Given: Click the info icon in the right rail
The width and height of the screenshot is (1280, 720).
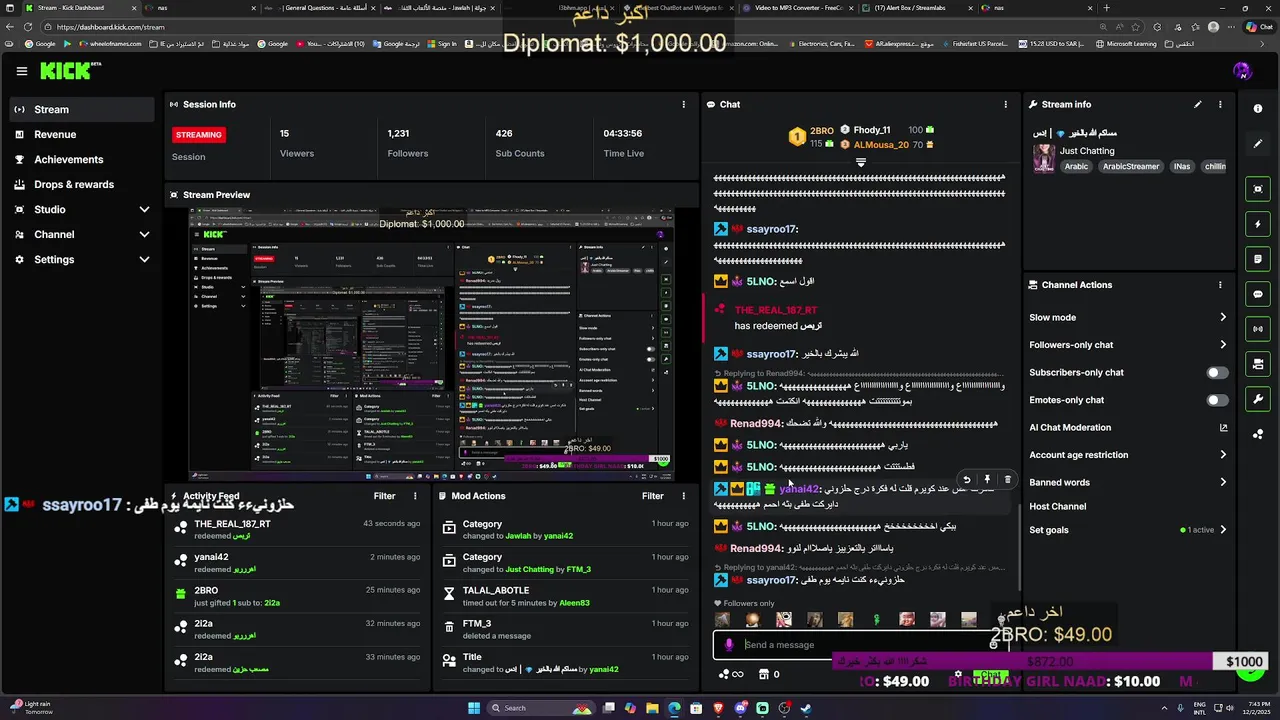Looking at the screenshot, I should (1258, 109).
